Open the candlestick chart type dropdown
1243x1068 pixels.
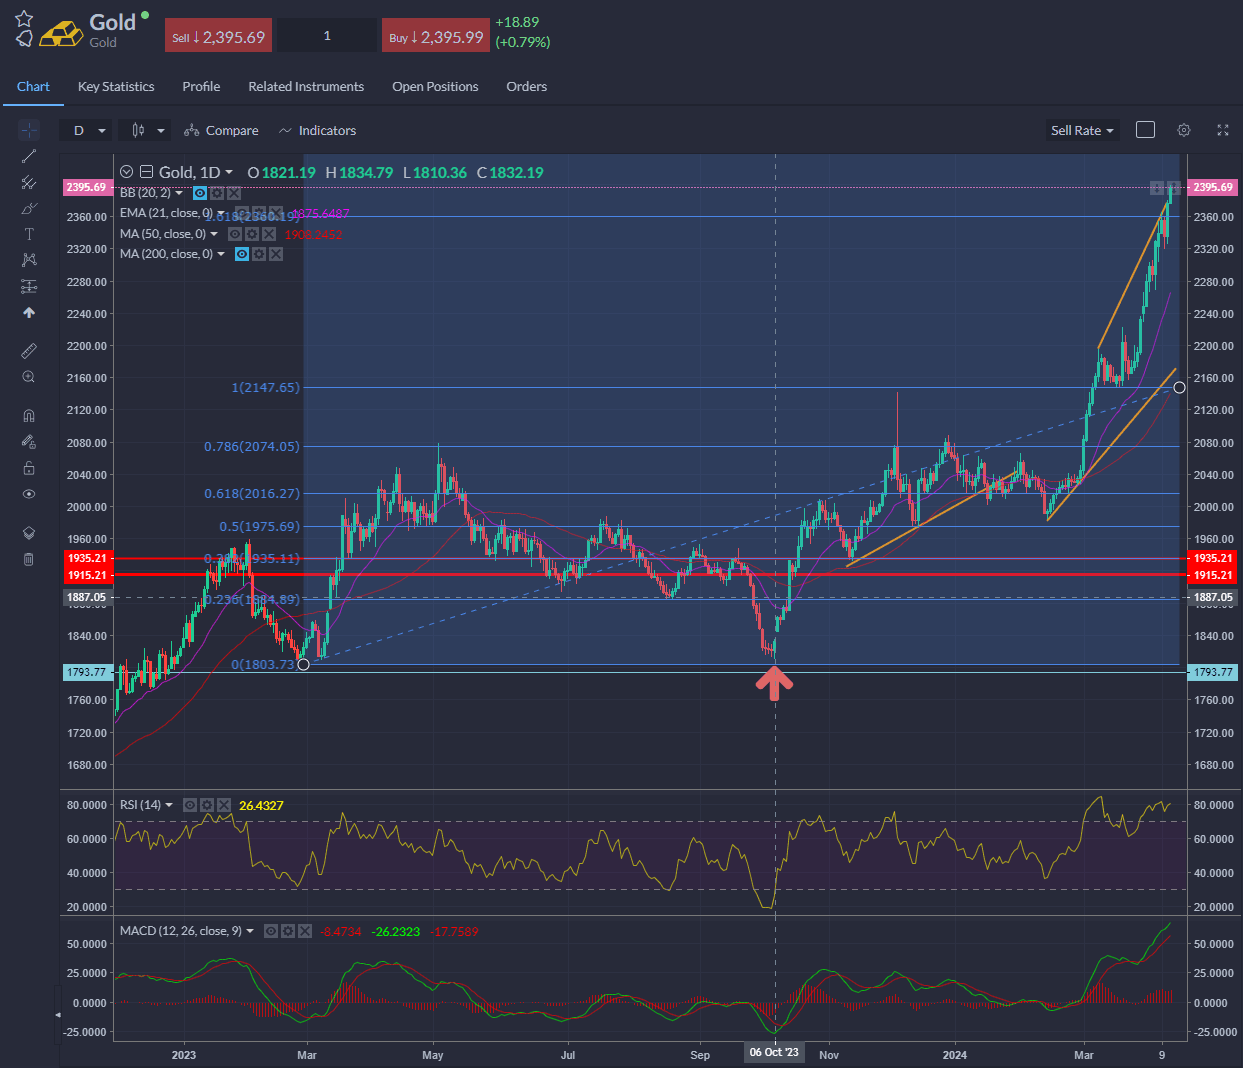point(145,130)
